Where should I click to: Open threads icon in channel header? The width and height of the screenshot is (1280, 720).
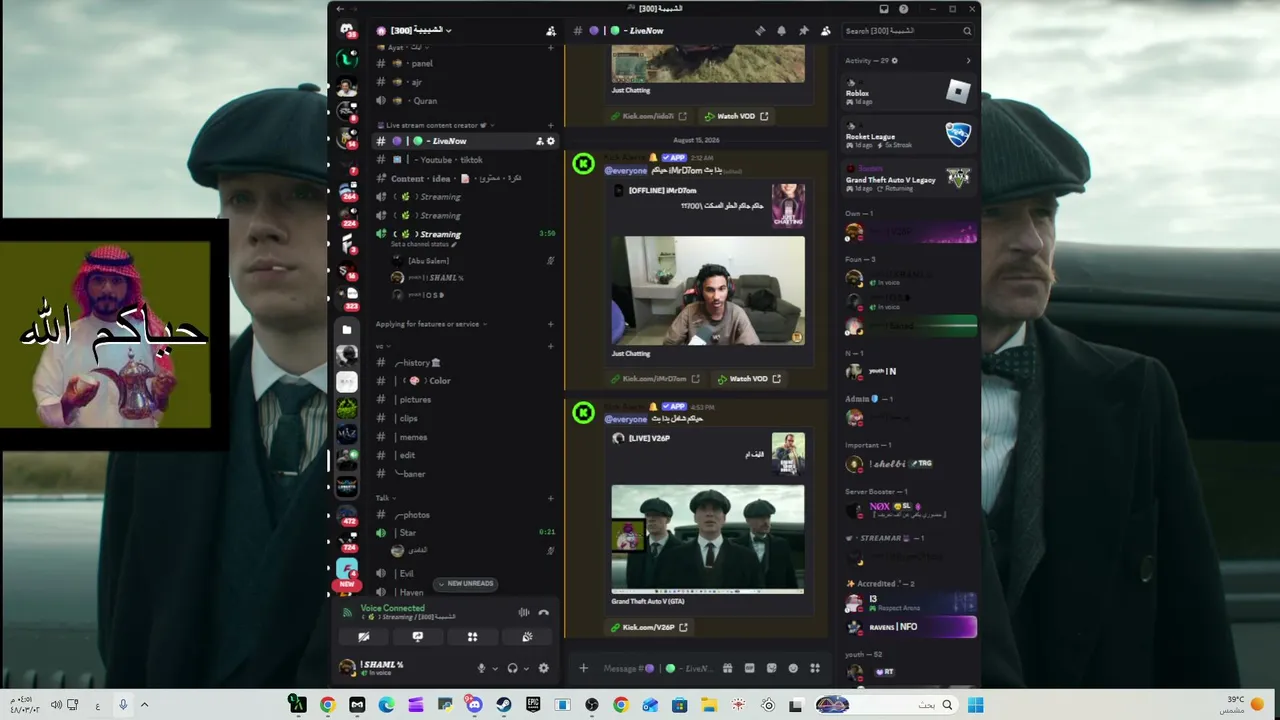(x=760, y=31)
